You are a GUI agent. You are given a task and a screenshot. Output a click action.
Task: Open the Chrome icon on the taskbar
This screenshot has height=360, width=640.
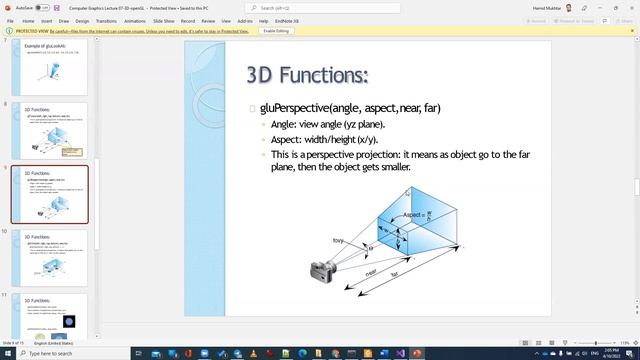coord(336,353)
